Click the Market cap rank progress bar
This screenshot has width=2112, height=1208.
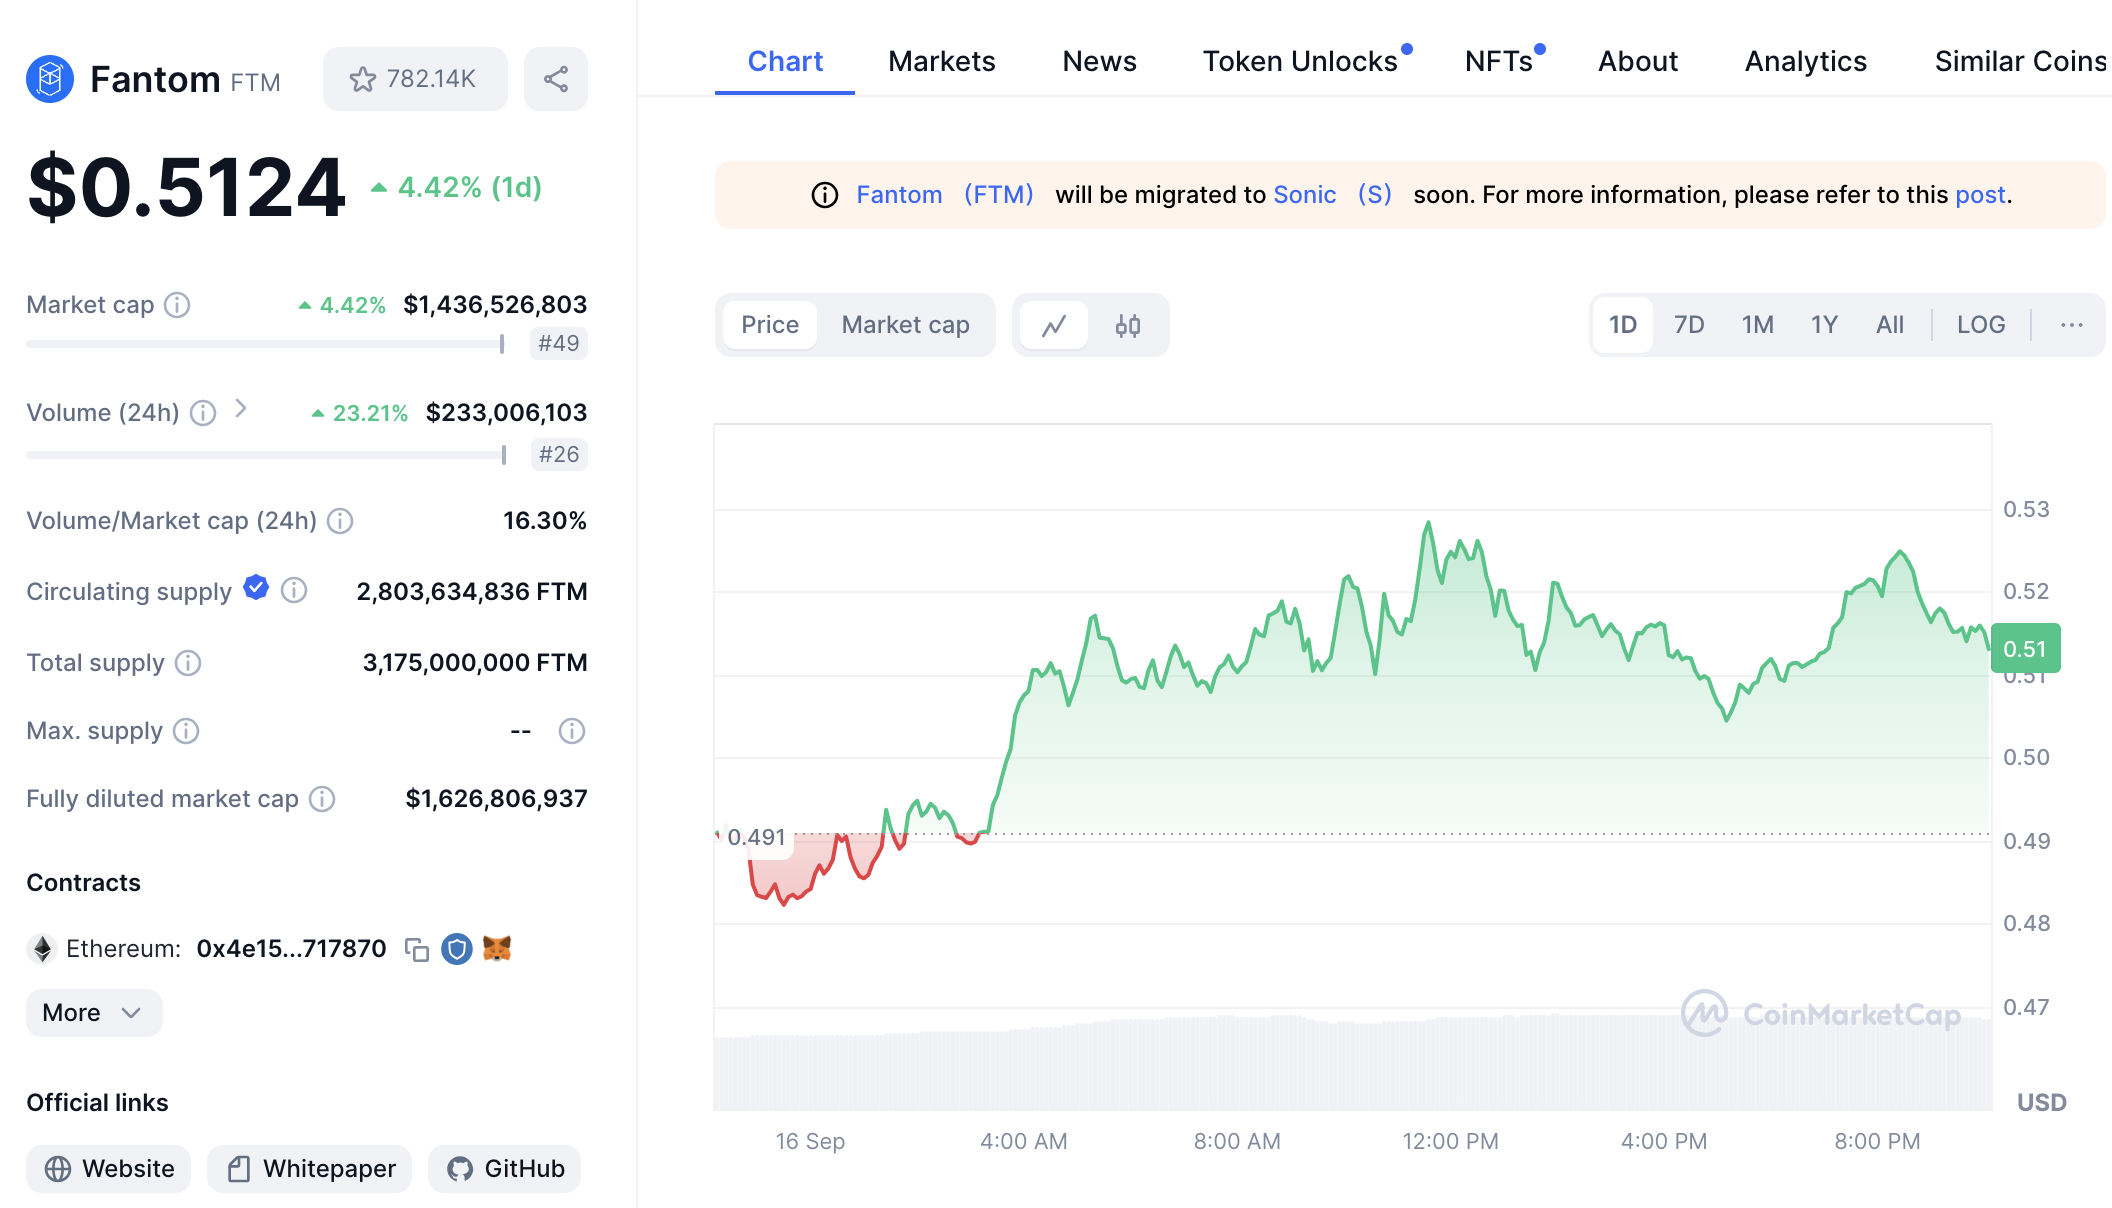266,344
